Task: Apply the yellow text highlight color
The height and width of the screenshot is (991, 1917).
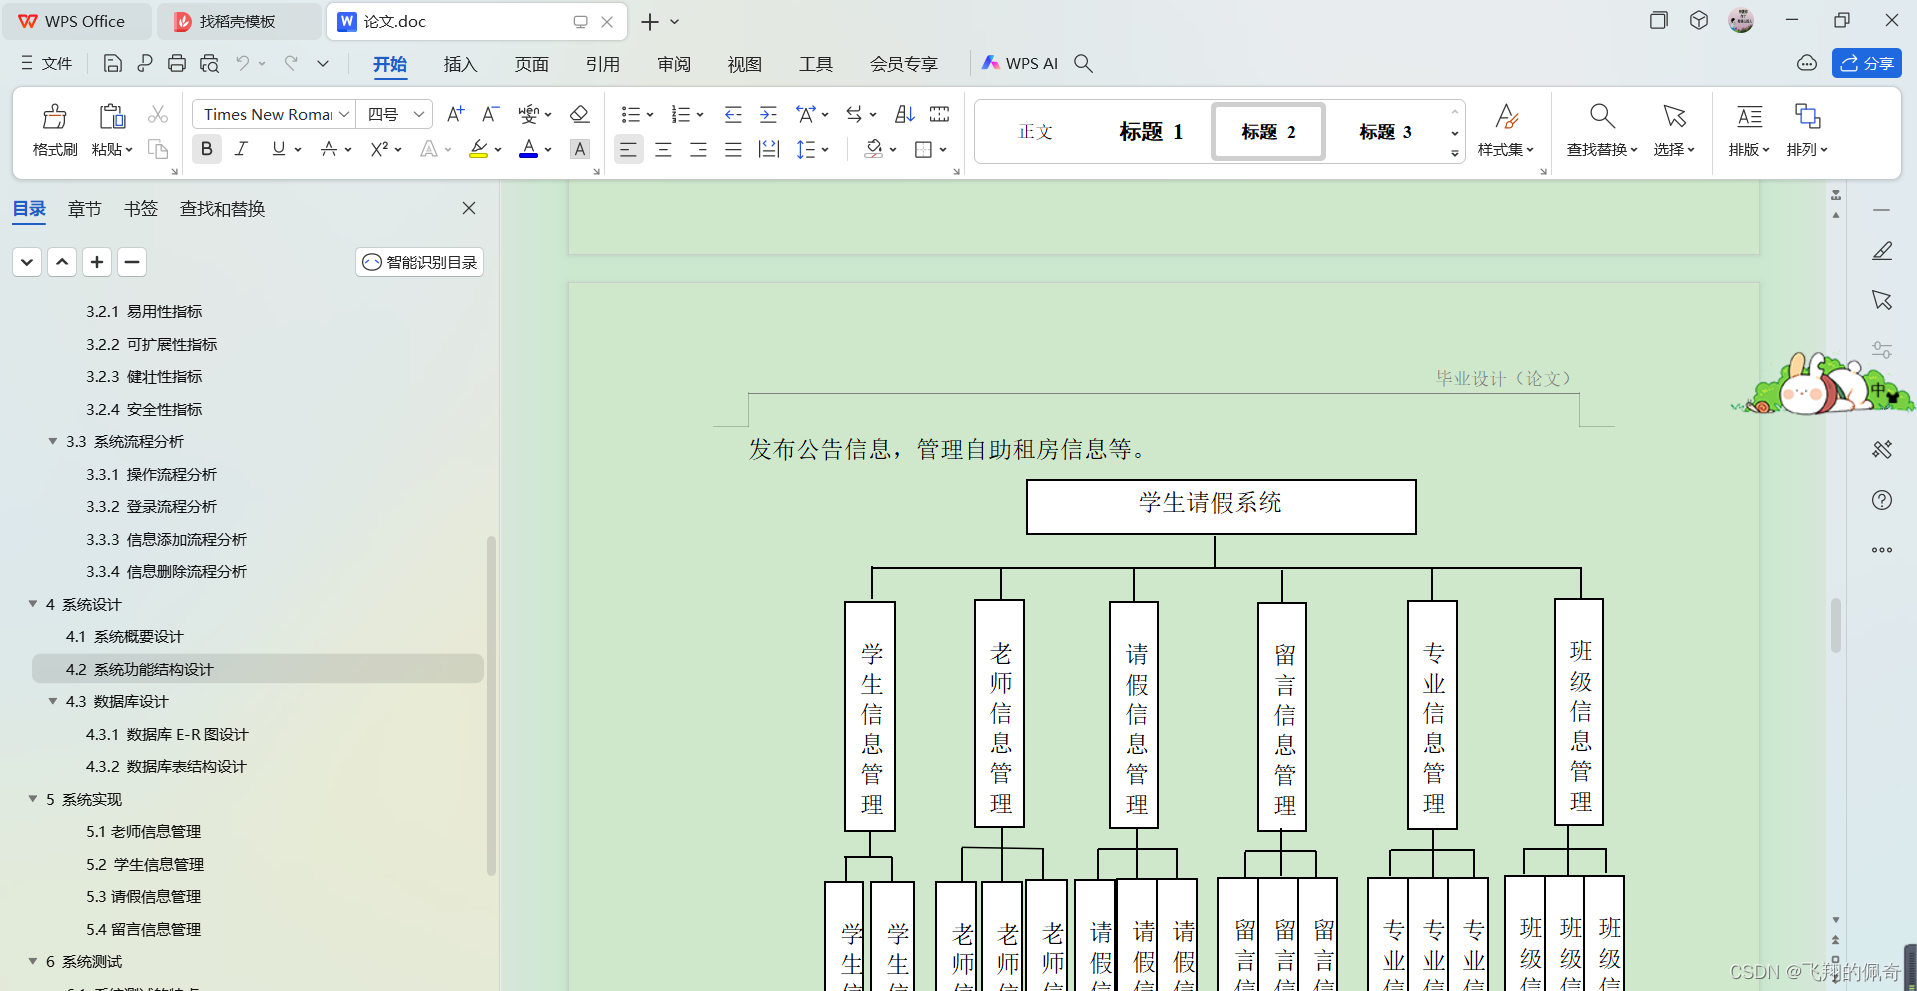Action: point(479,149)
